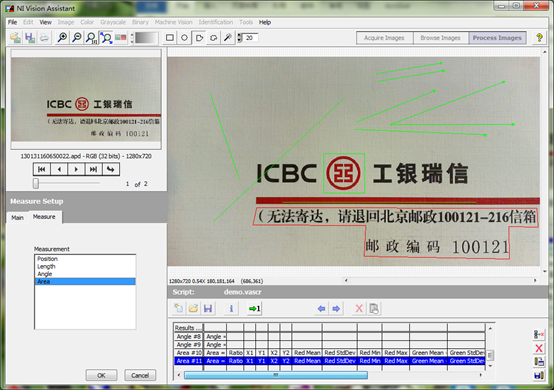
Task: Click the Run Once green arrow
Action: click(254, 308)
